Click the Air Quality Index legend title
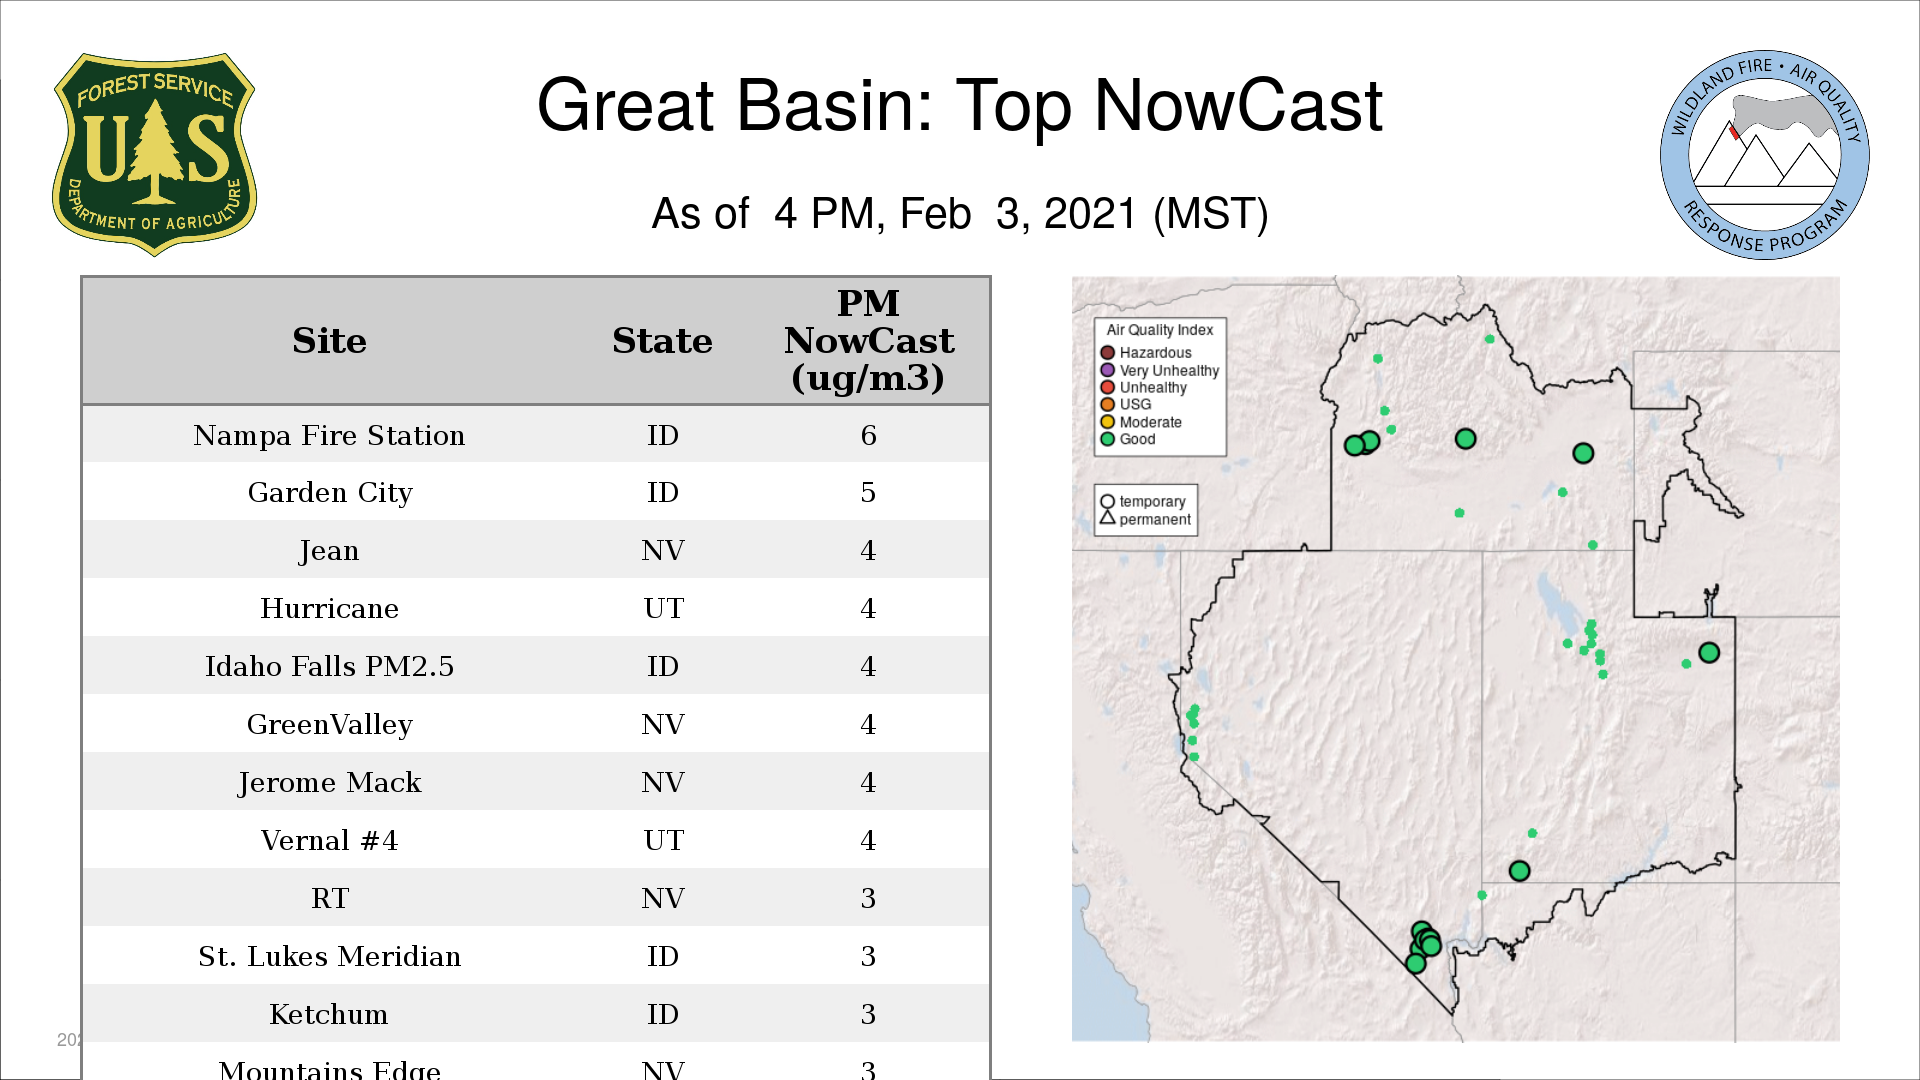 1159,330
